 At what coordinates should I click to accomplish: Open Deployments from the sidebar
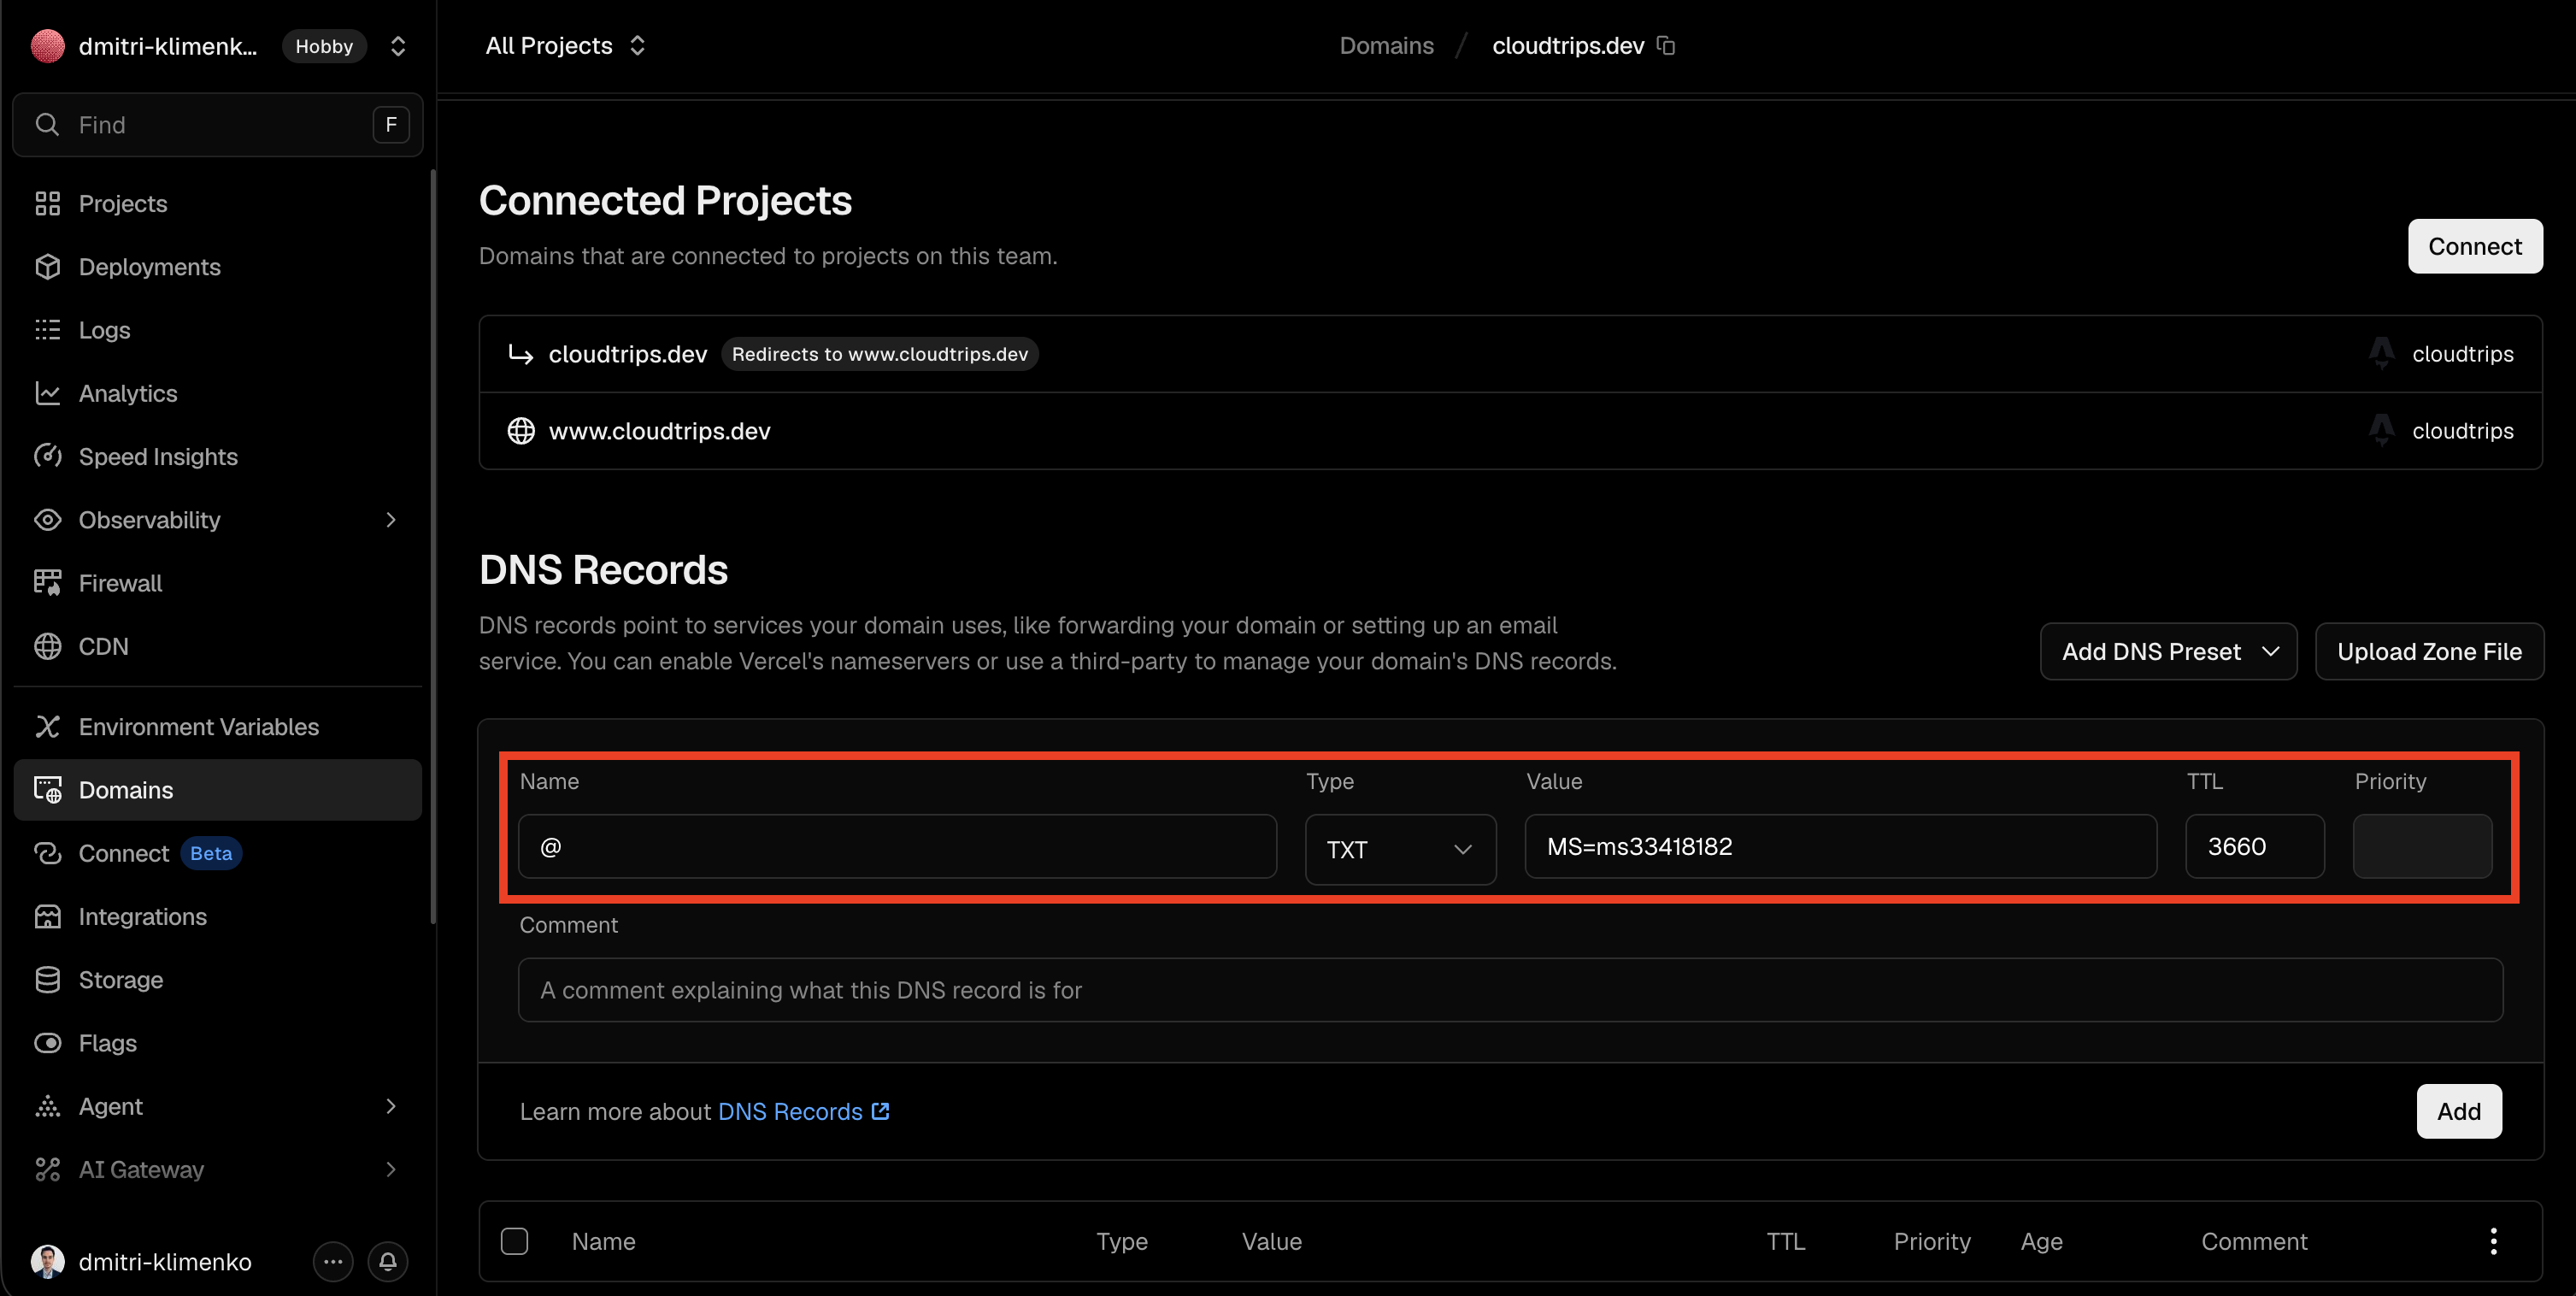[217, 267]
